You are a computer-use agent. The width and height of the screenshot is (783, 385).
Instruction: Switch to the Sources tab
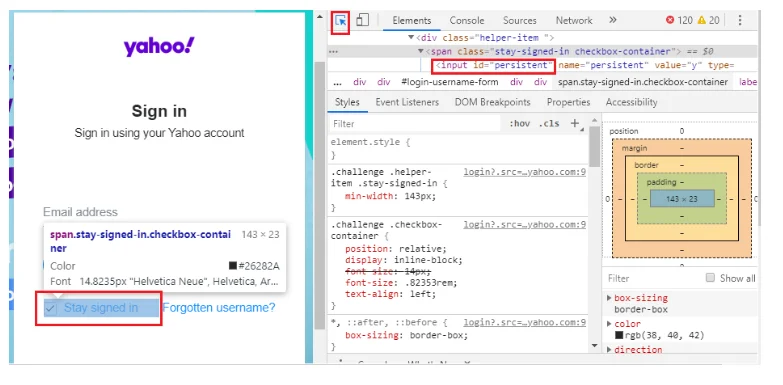click(520, 20)
